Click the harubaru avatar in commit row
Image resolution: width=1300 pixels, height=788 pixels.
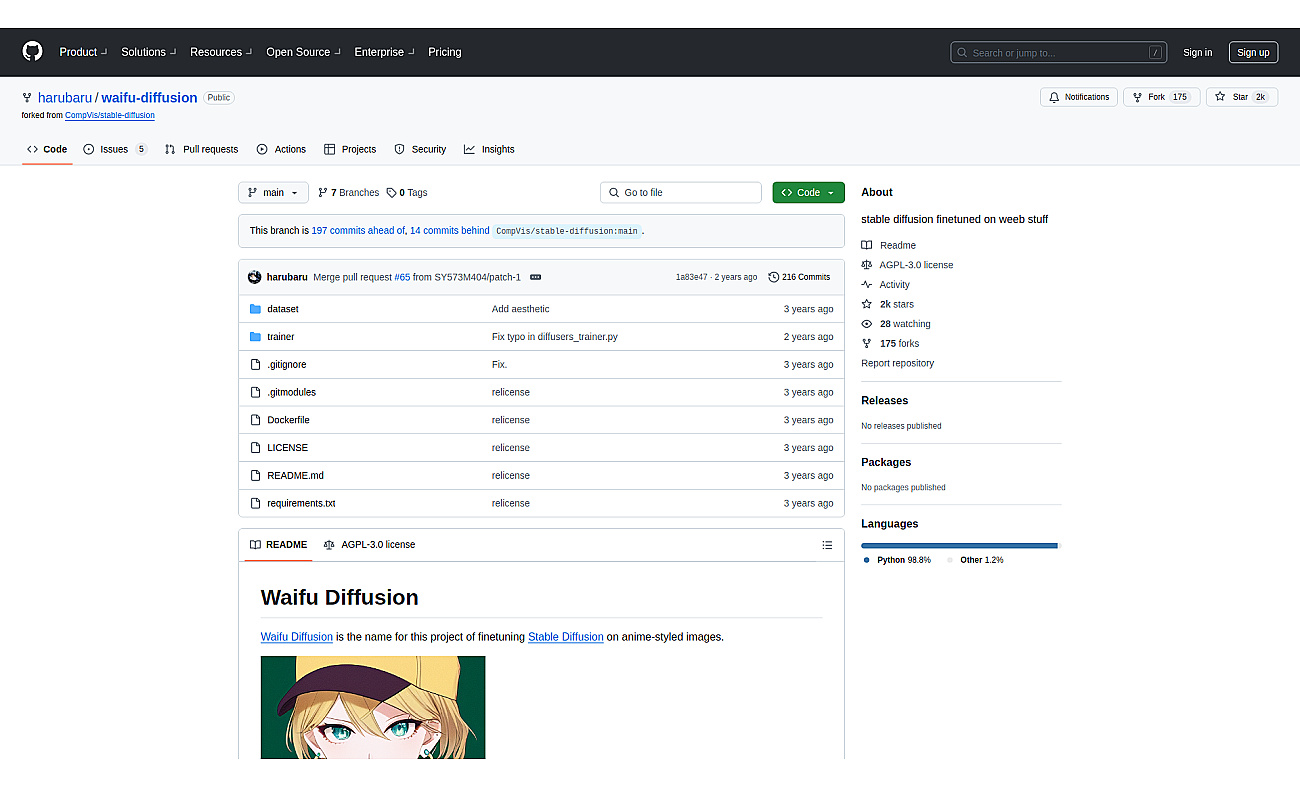[x=254, y=277]
